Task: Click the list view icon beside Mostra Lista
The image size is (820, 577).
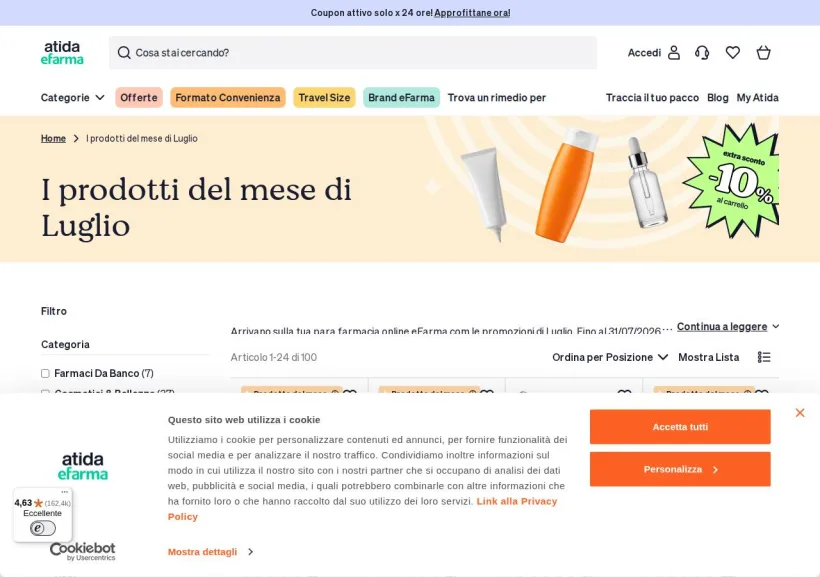Action: (x=764, y=357)
